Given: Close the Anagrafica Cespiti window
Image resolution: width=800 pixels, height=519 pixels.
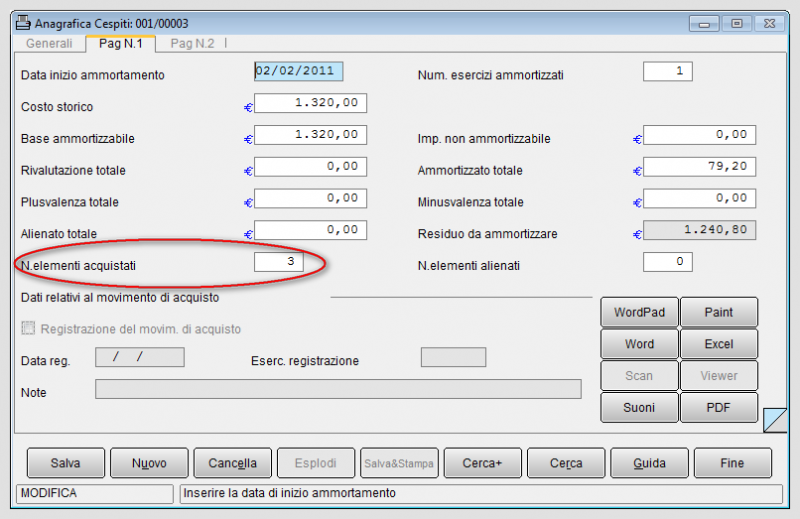Looking at the screenshot, I should (769, 23).
